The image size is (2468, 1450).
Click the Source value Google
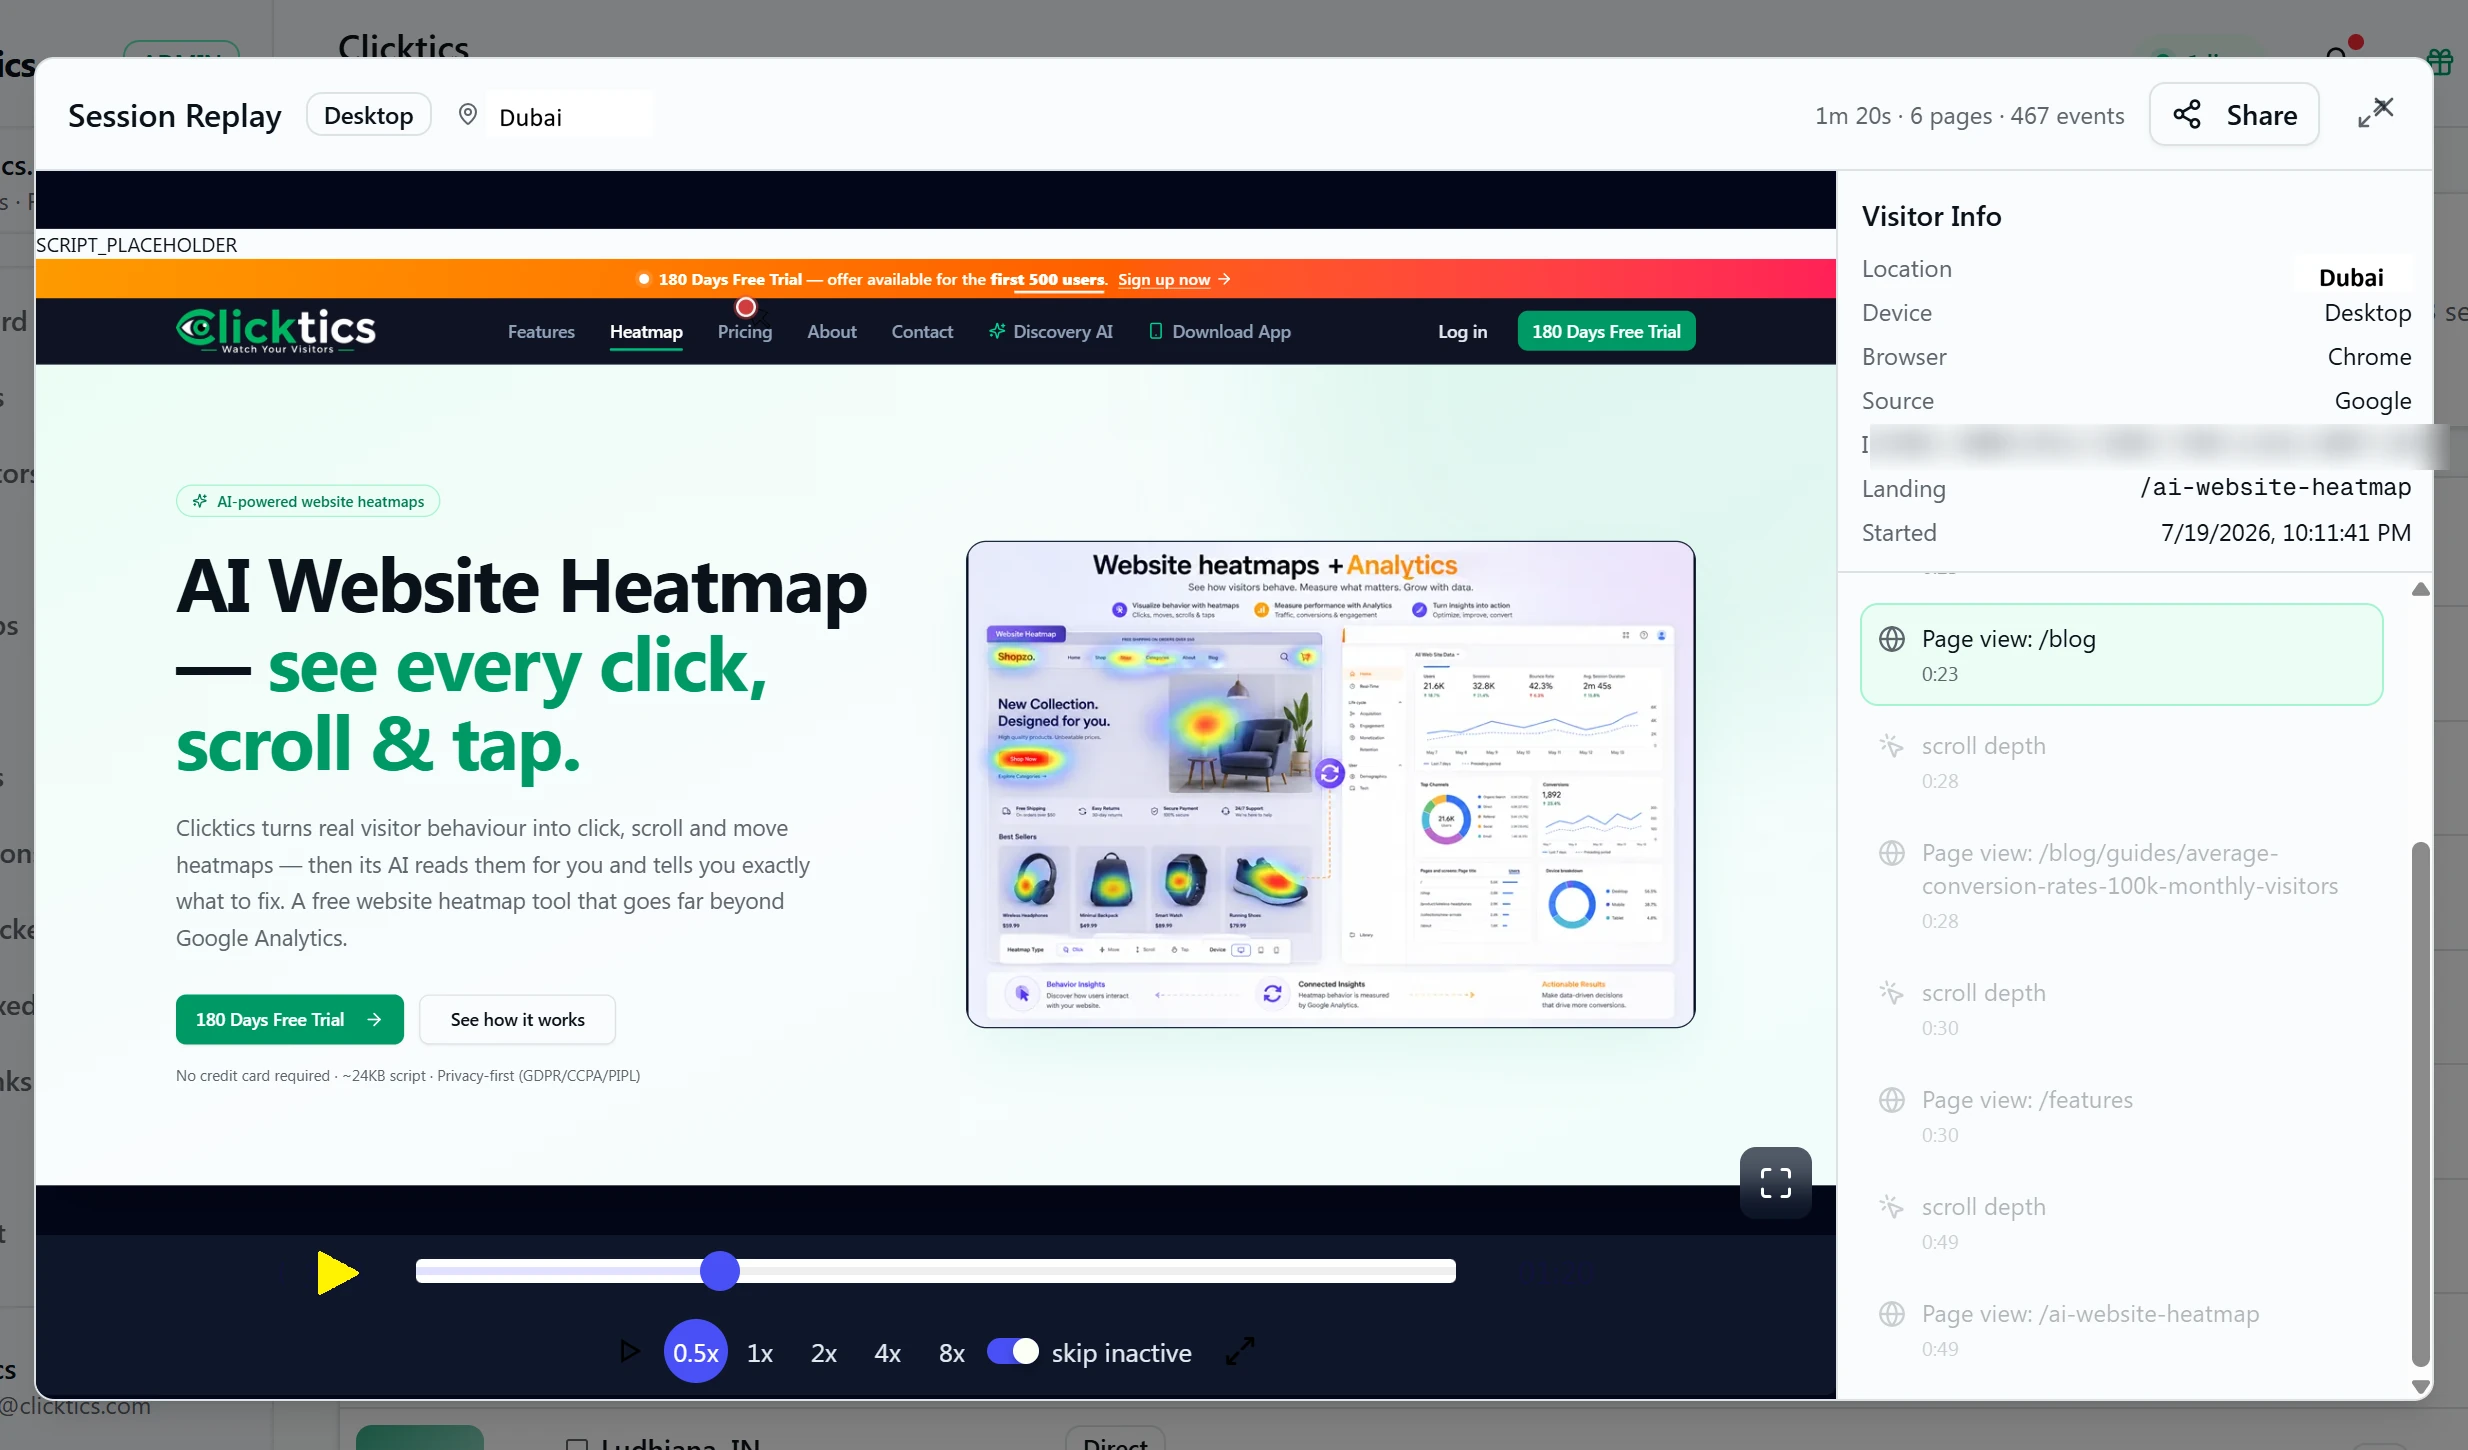(2372, 400)
